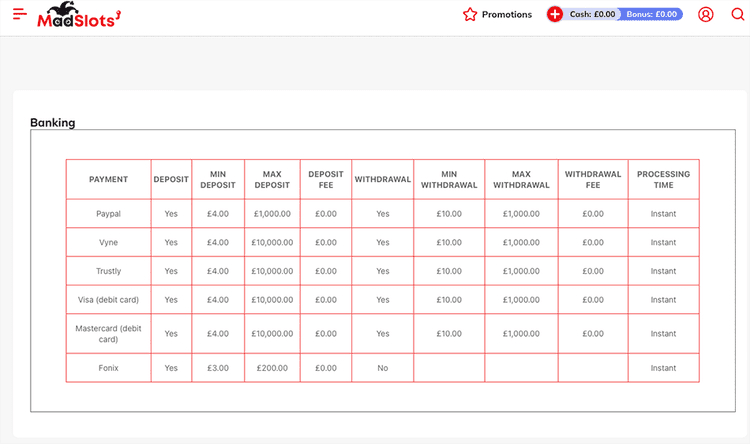Select the Paypal payment cell
The image size is (750, 444).
click(x=109, y=214)
